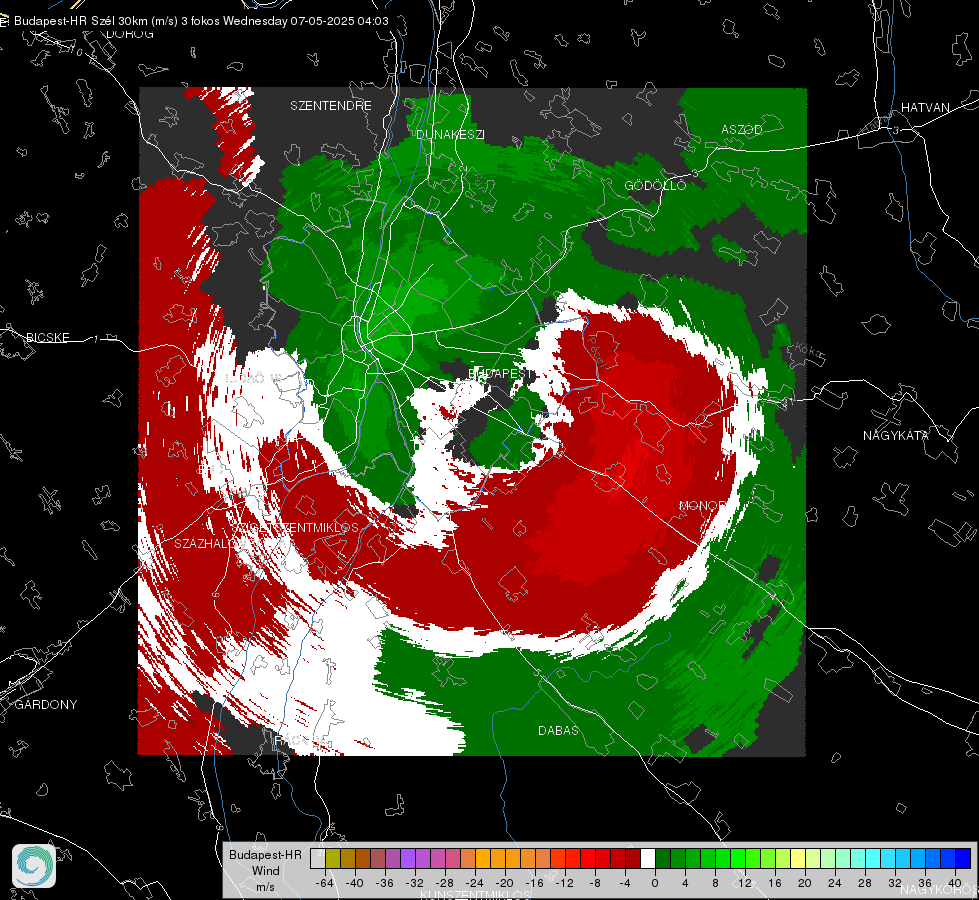This screenshot has height=900, width=979.
Task: Click the '16' legend scale value
Action: click(x=775, y=883)
